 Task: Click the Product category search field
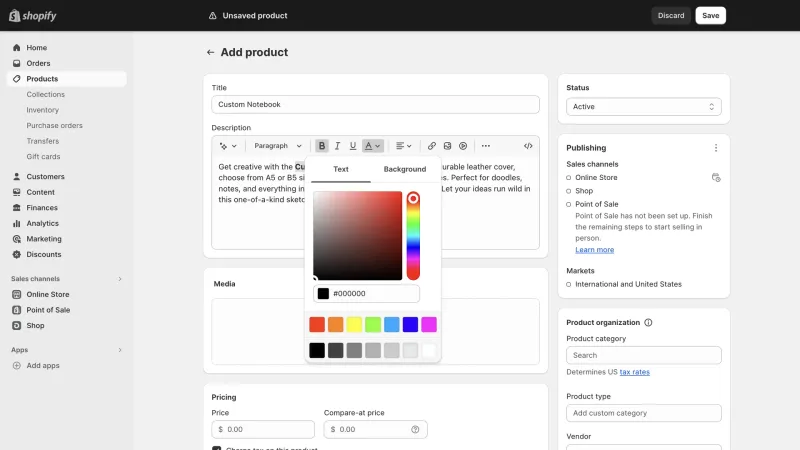644,356
